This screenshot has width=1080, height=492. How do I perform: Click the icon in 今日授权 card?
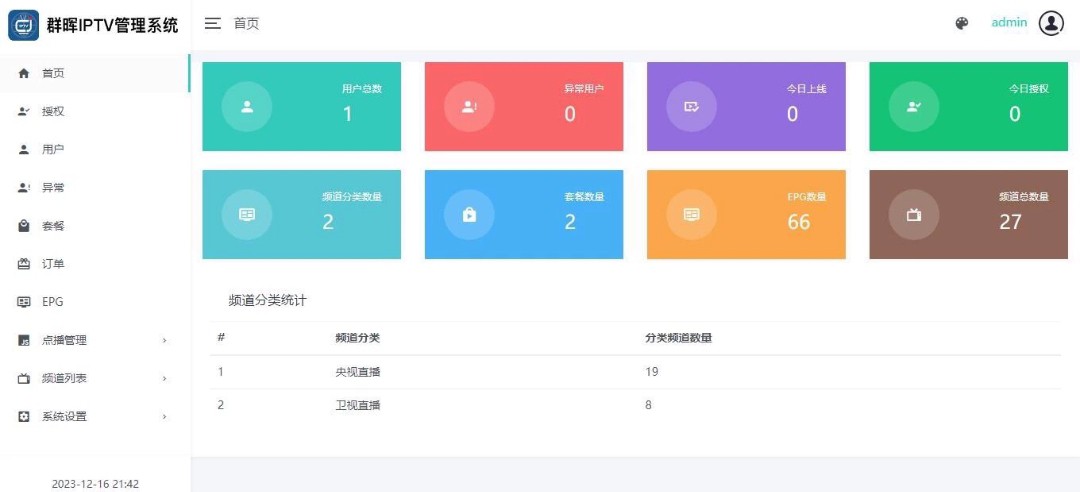(x=914, y=107)
